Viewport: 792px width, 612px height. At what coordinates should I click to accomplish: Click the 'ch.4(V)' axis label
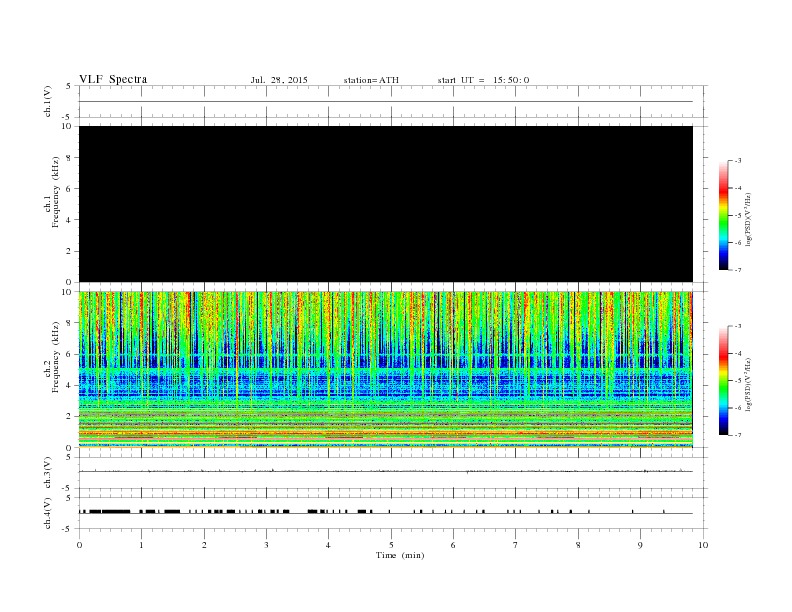[x=47, y=513]
